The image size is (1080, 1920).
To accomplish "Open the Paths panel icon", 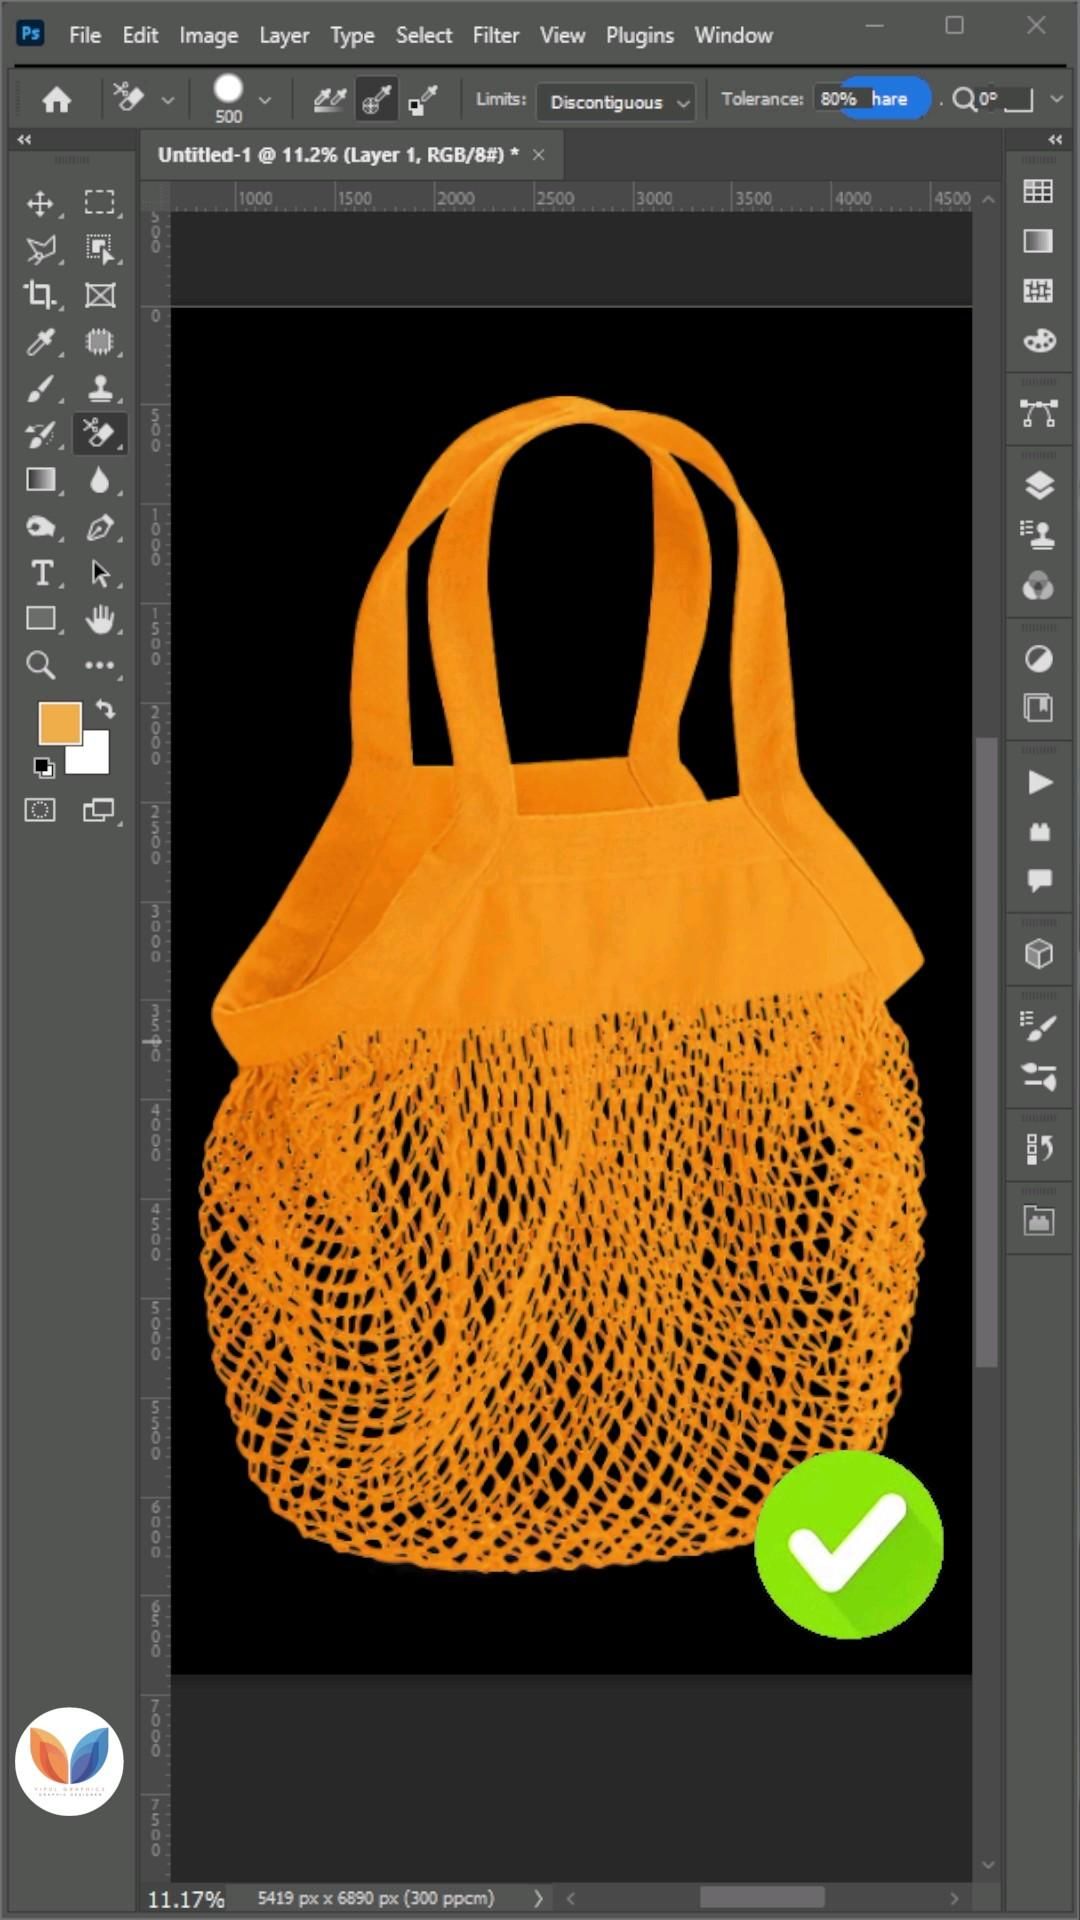I will (x=1039, y=412).
